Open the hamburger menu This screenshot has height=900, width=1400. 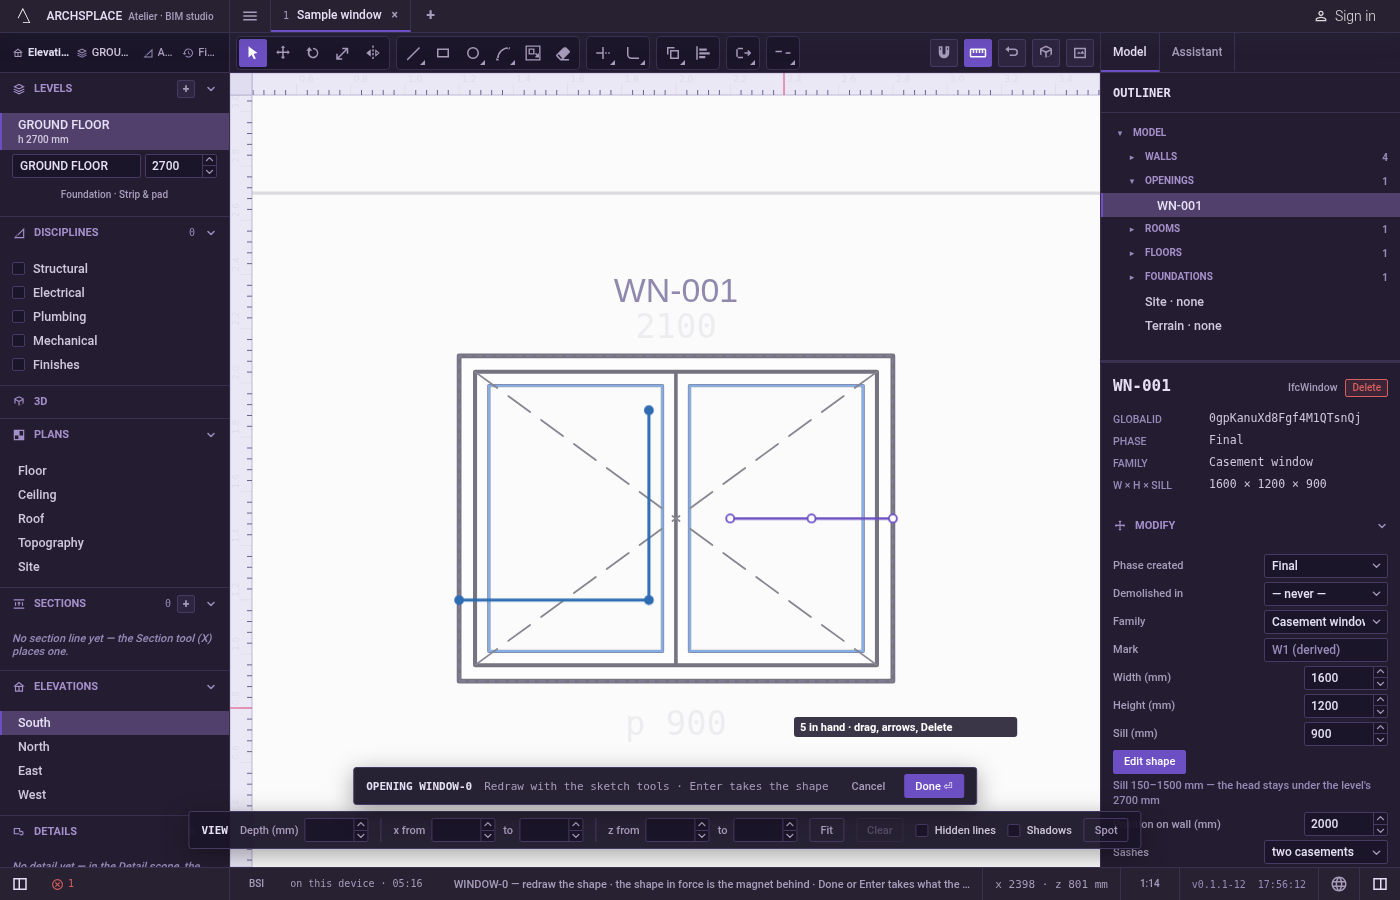(250, 16)
